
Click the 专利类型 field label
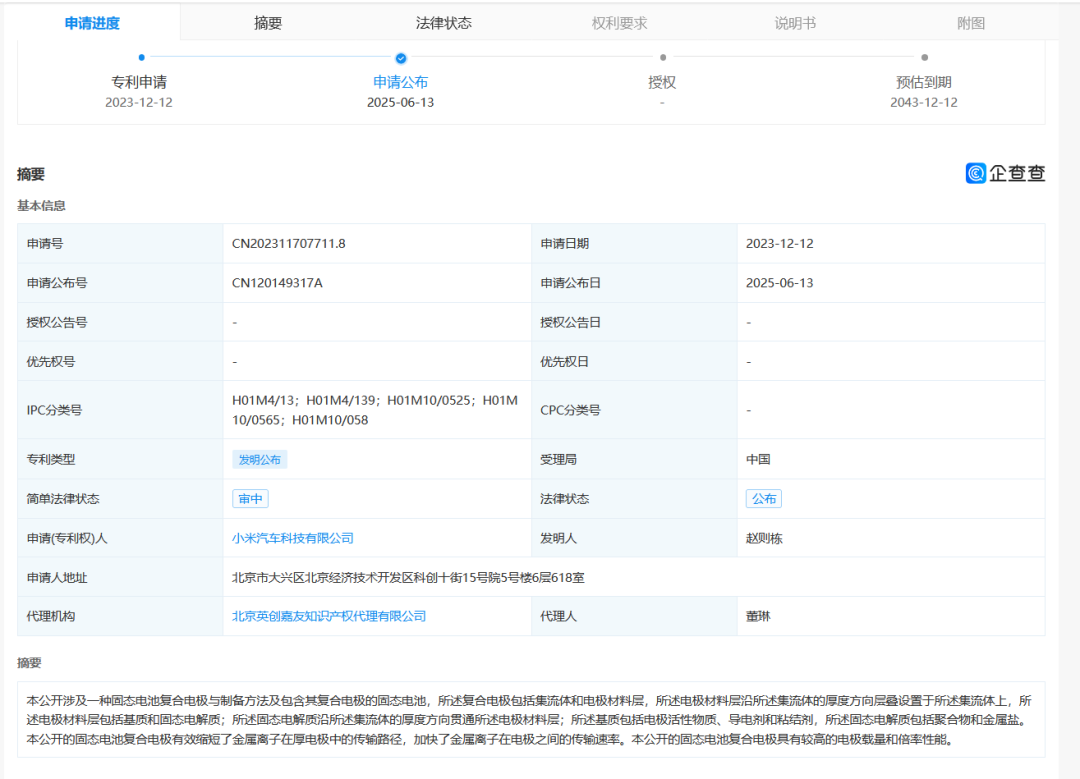50,459
